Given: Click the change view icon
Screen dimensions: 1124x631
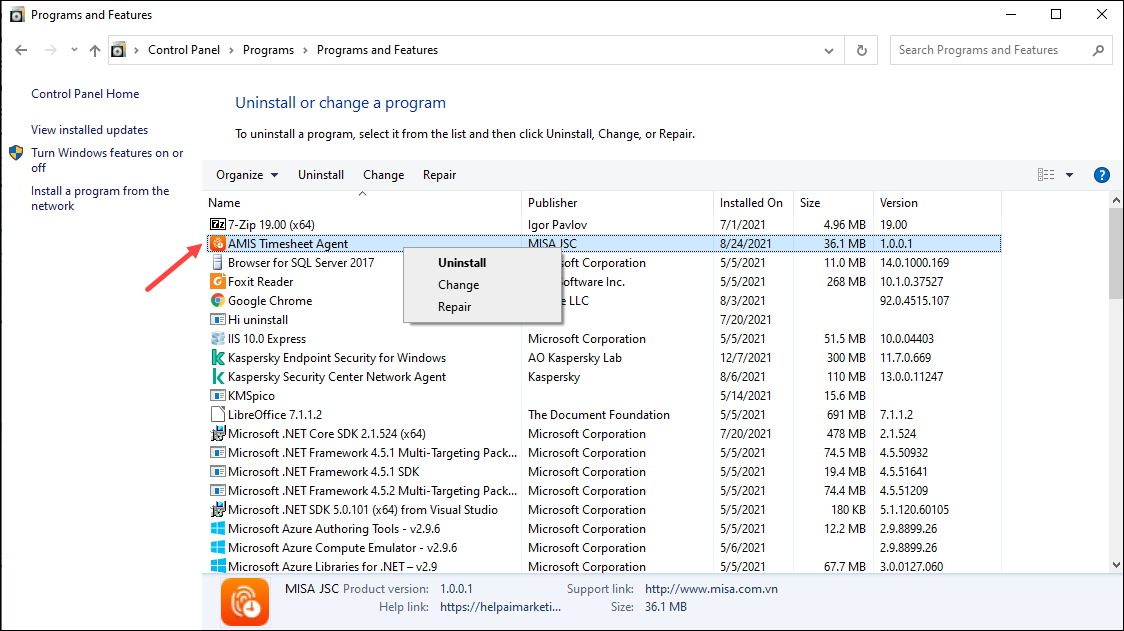Looking at the screenshot, I should coord(1046,175).
